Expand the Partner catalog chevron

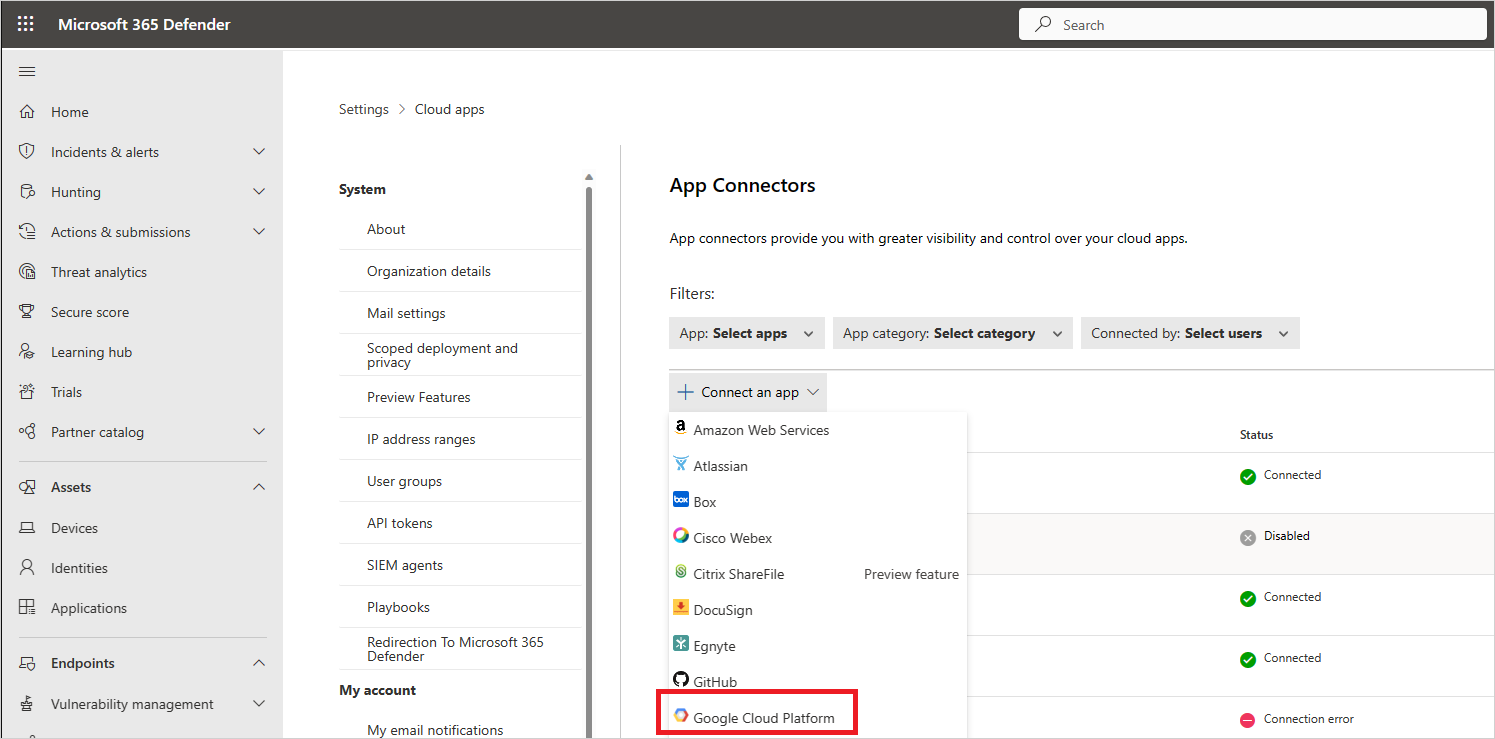point(259,432)
